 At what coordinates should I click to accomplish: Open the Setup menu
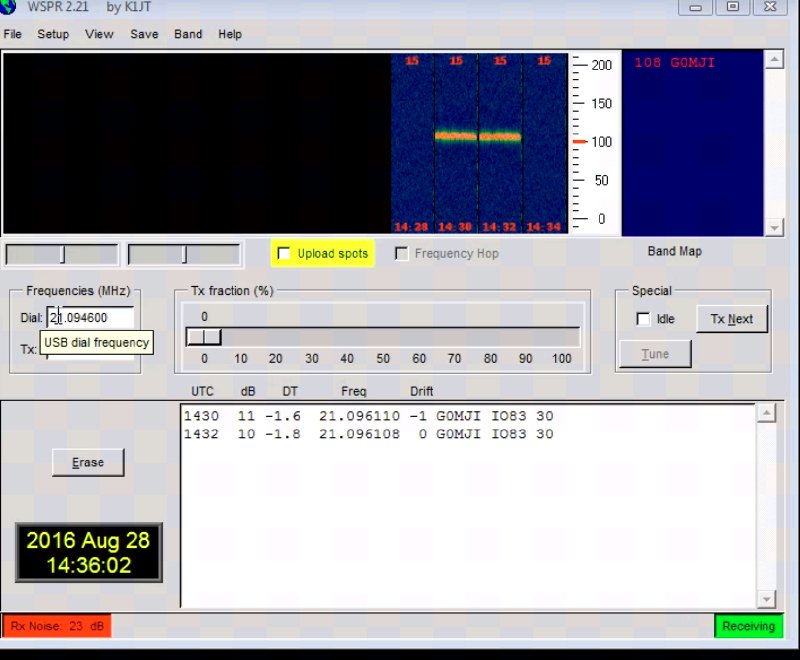(53, 34)
